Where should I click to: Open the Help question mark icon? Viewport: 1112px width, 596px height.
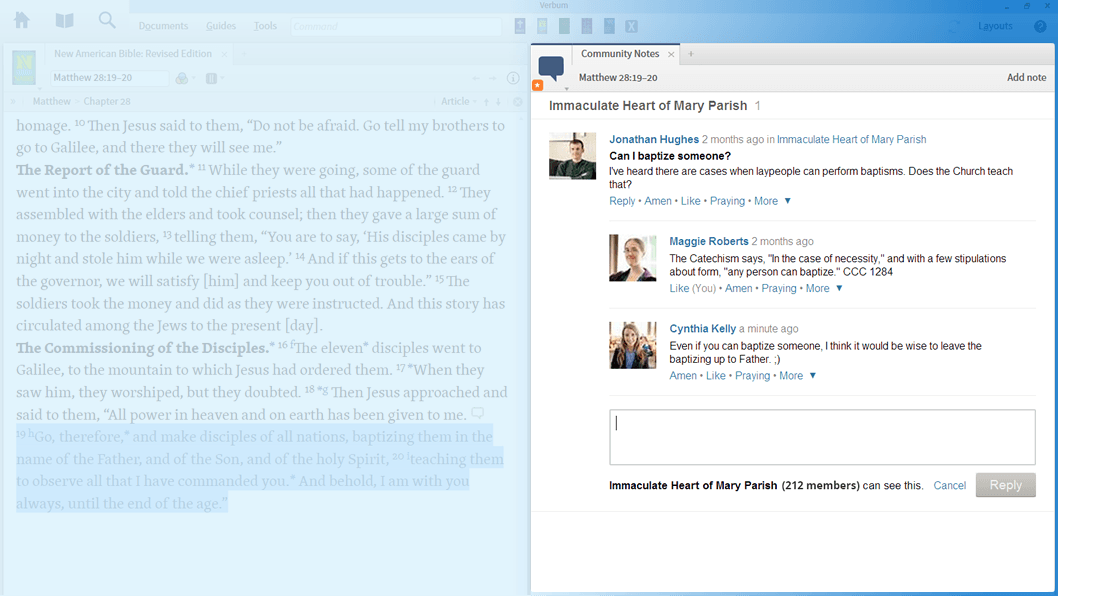pos(1040,26)
